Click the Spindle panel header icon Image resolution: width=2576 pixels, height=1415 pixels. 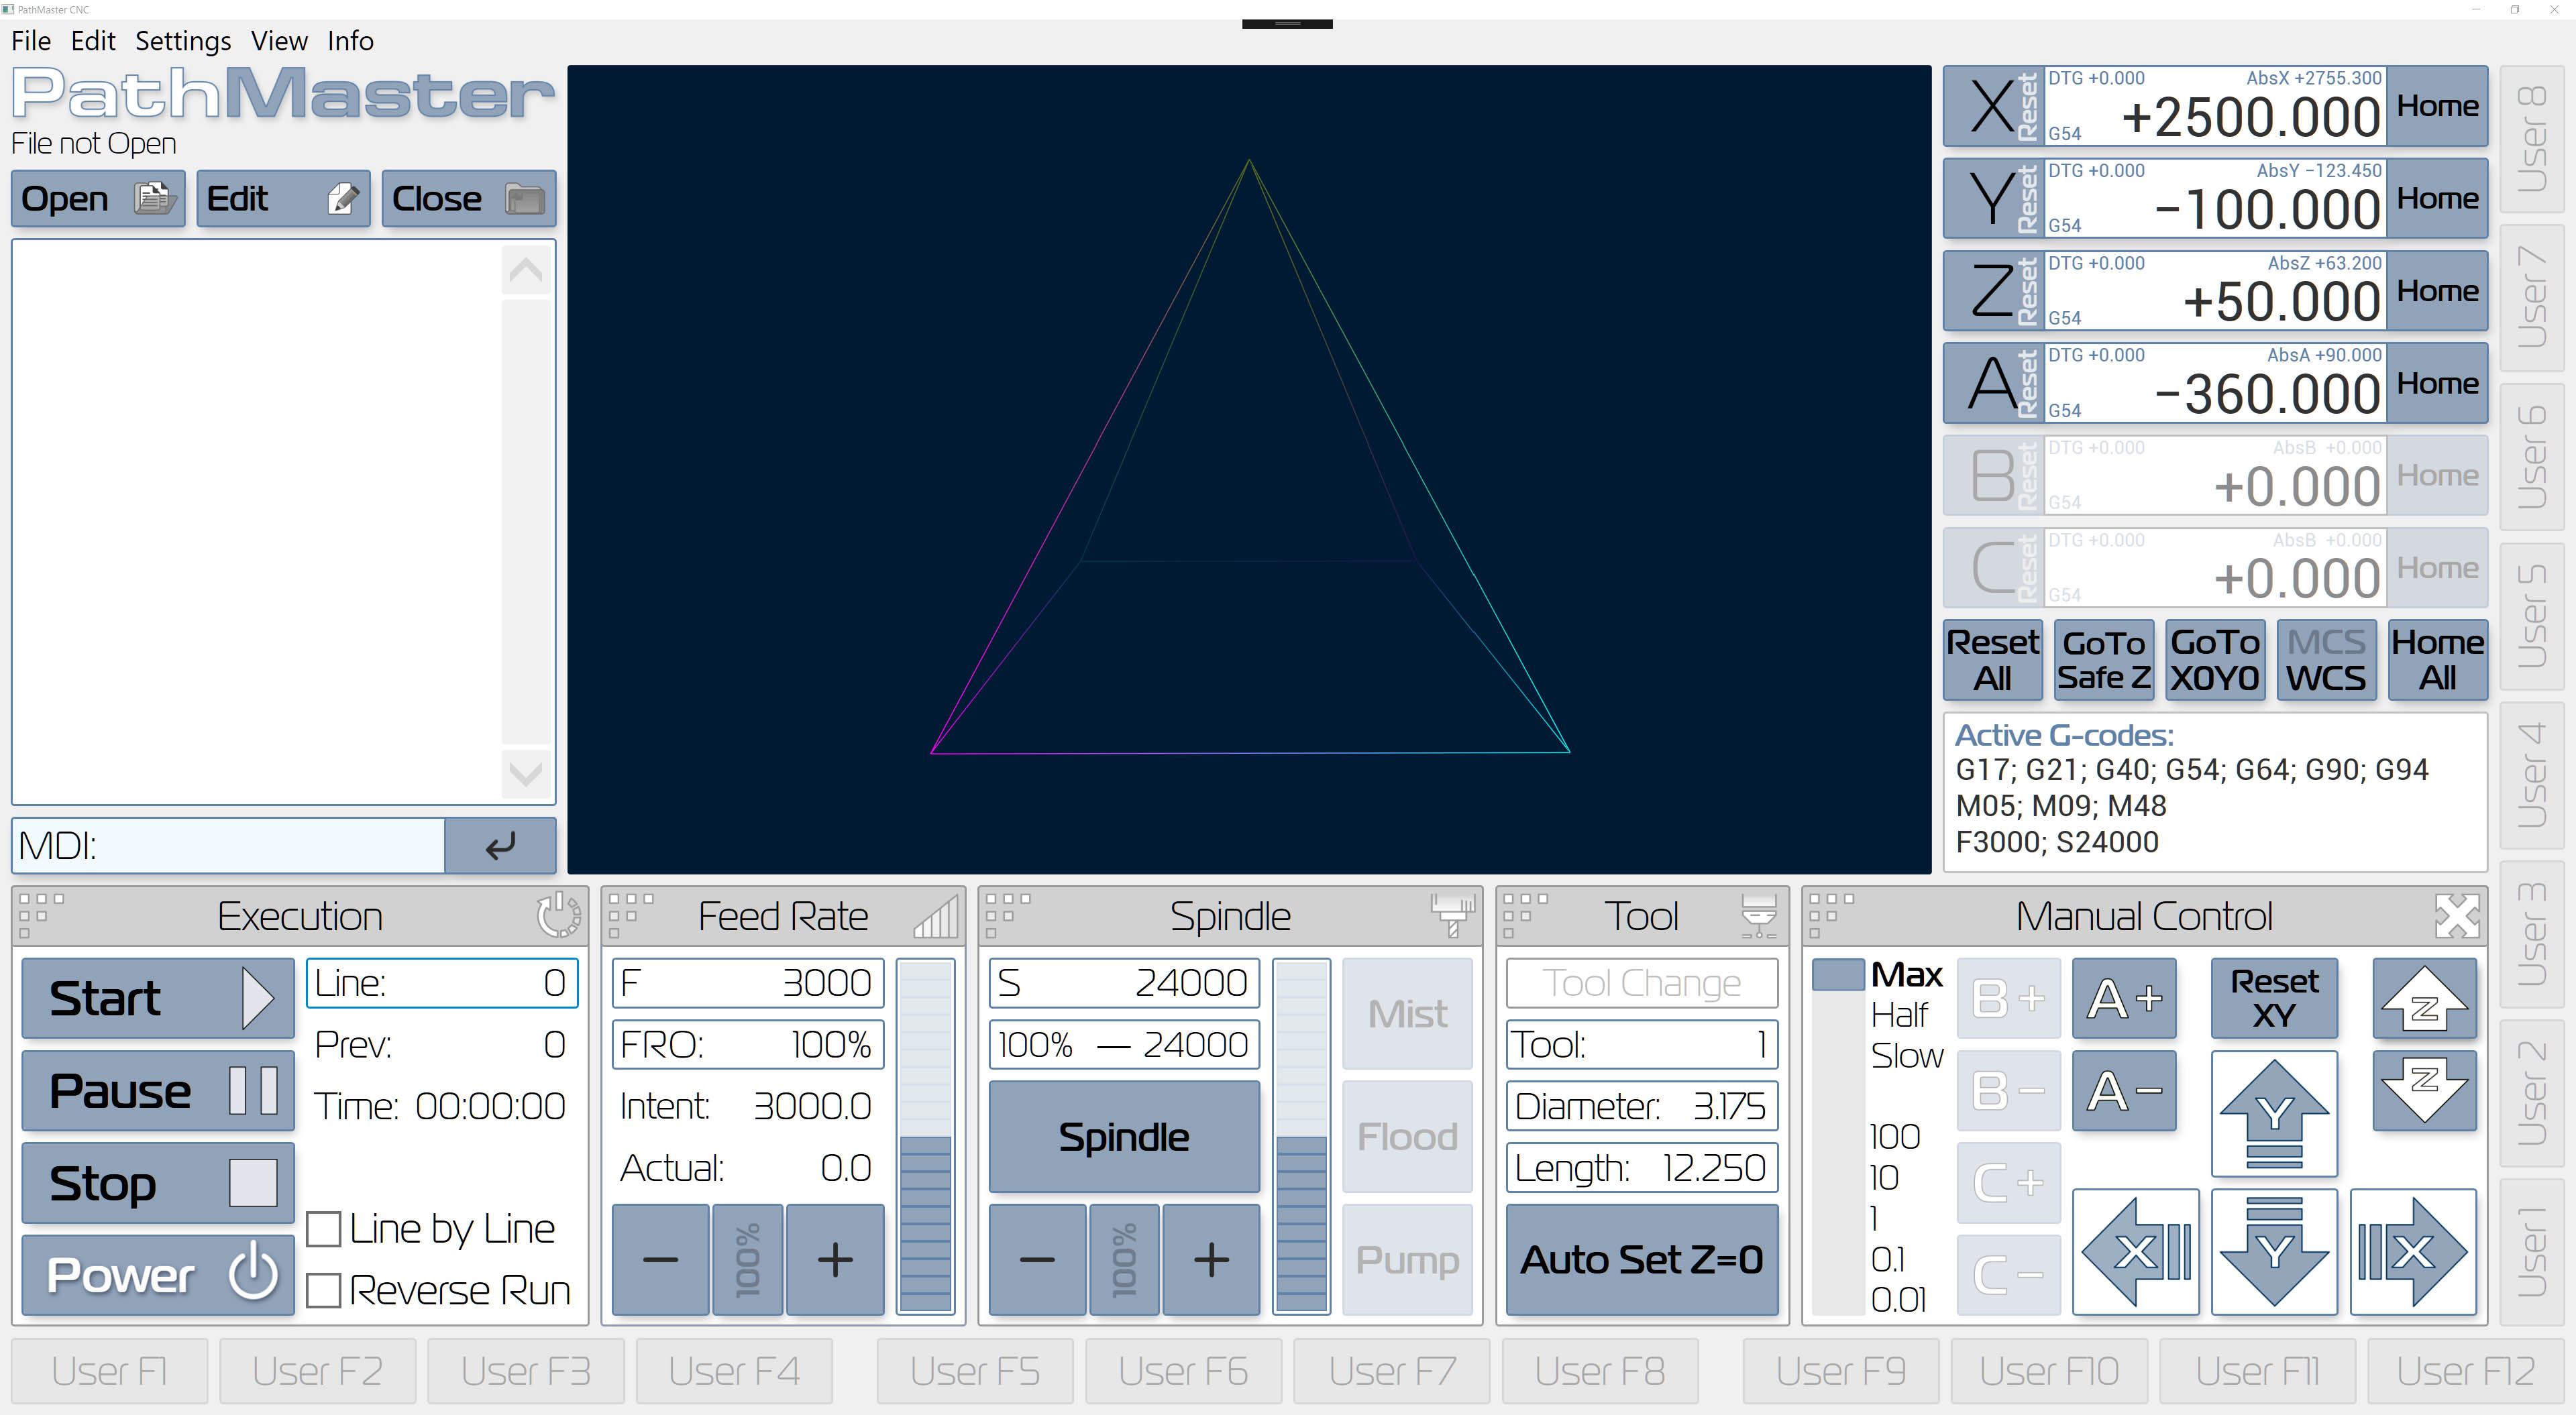tap(1452, 915)
